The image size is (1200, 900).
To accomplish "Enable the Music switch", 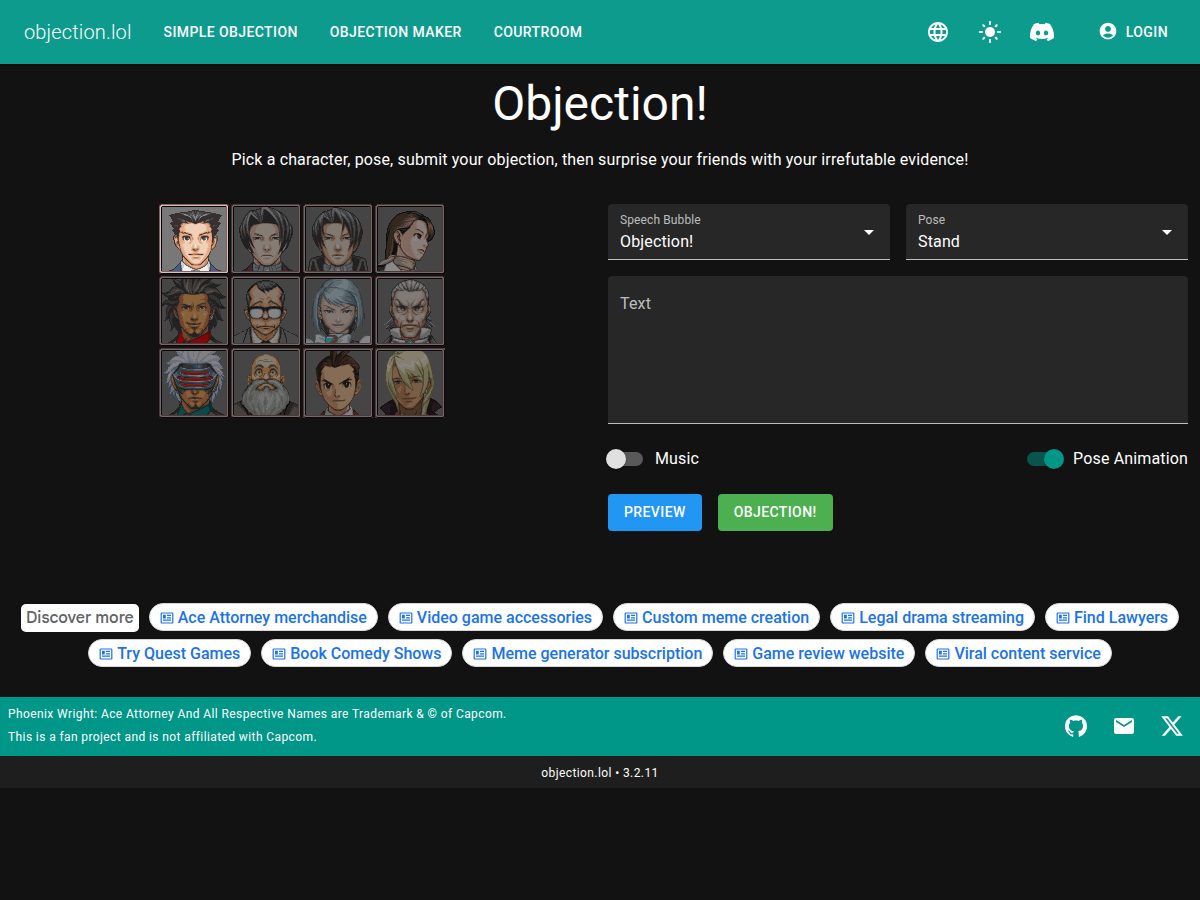I will click(x=625, y=459).
